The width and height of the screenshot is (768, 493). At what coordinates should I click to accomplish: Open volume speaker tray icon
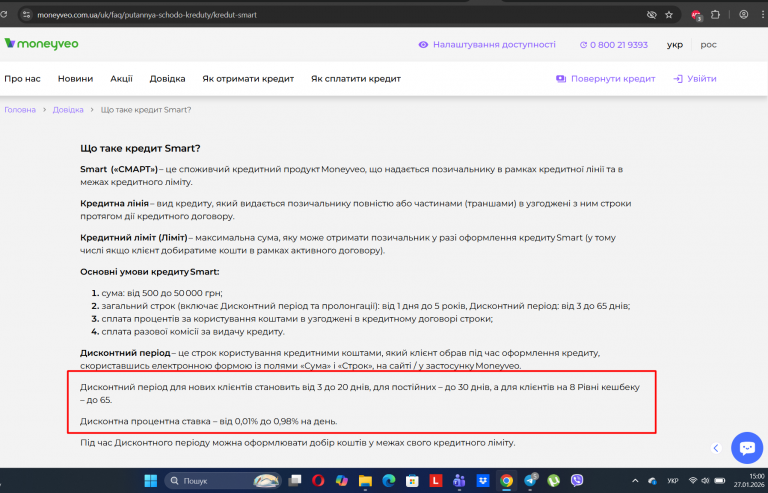coord(705,481)
